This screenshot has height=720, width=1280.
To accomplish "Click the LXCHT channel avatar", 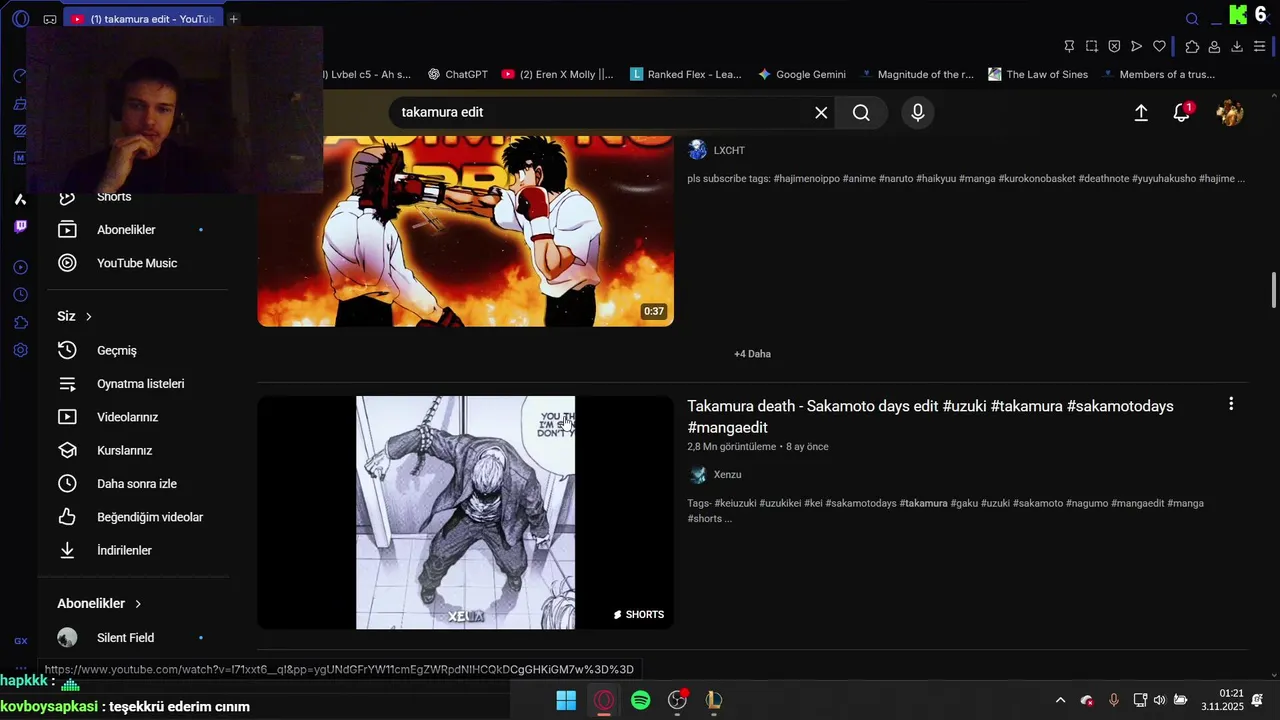I will coord(697,151).
